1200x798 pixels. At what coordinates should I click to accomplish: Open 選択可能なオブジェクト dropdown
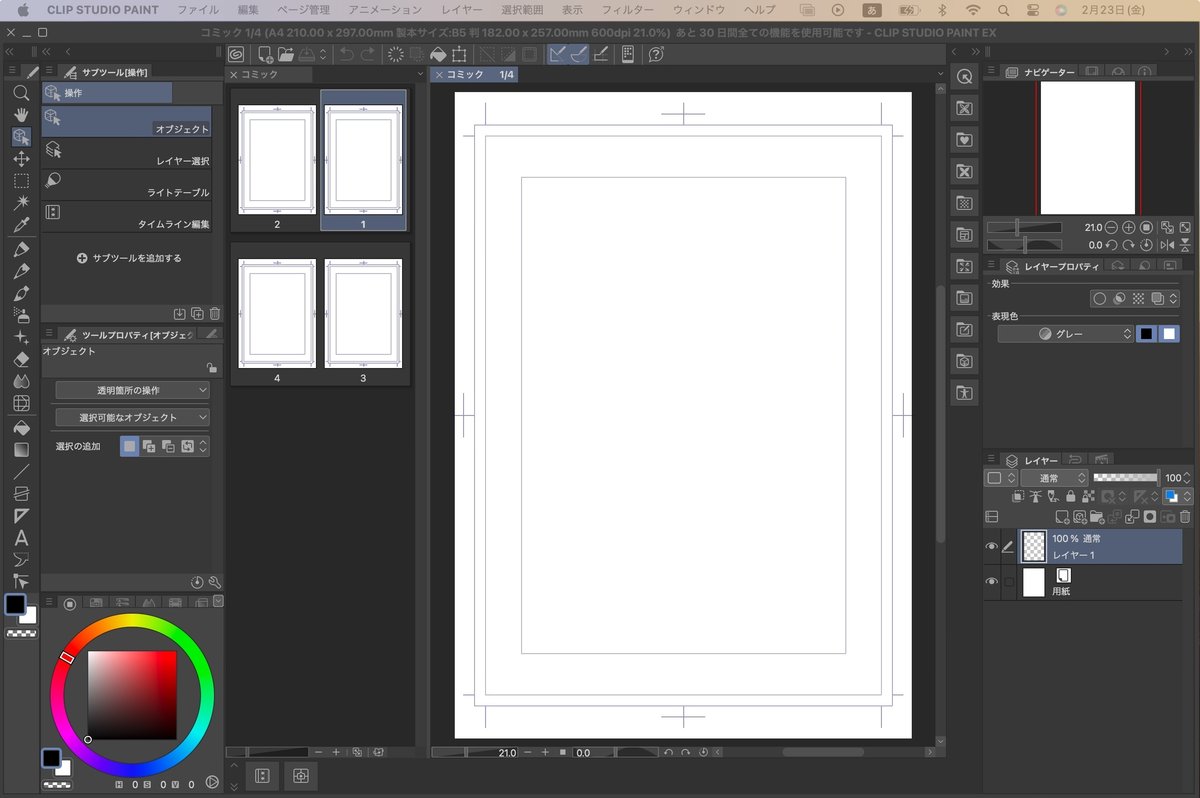click(x=132, y=417)
